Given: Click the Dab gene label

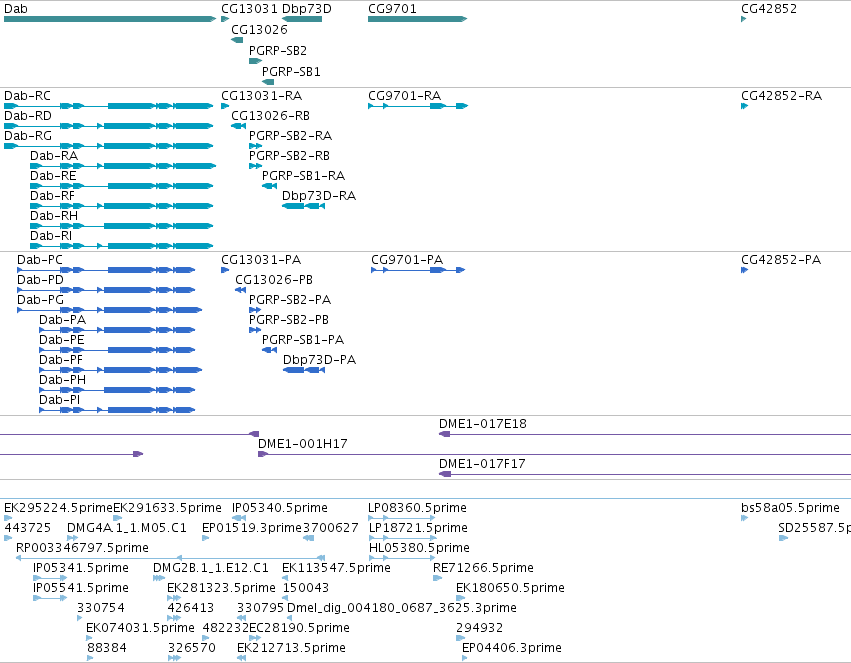Looking at the screenshot, I should 15,9.
